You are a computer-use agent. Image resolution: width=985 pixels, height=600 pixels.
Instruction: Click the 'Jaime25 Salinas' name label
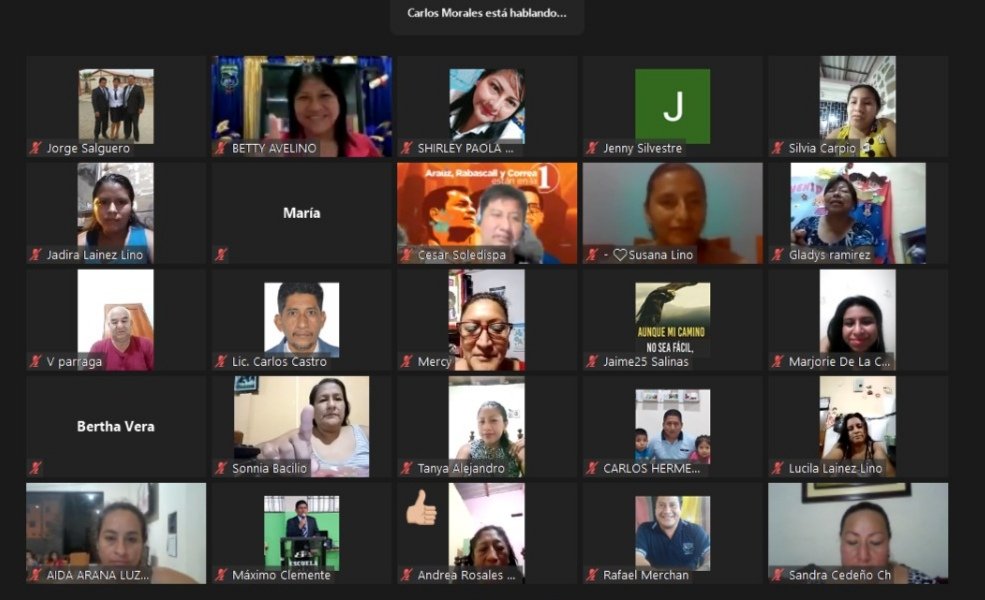click(646, 362)
